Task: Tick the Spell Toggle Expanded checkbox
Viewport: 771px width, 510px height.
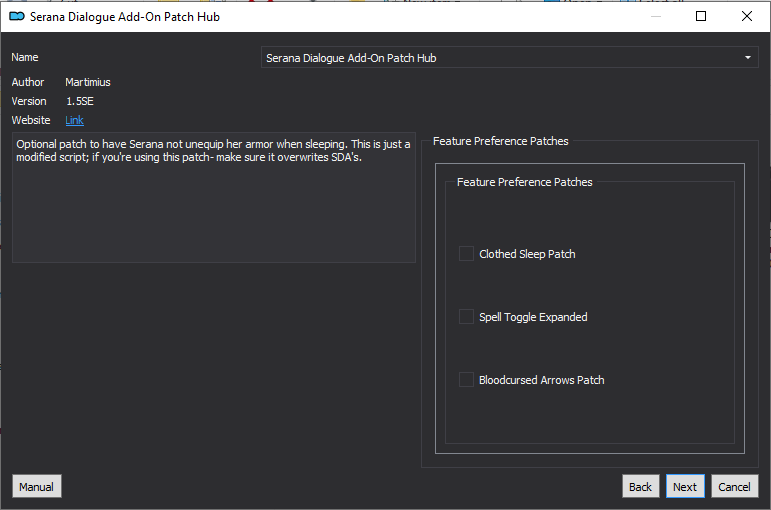Action: [466, 317]
